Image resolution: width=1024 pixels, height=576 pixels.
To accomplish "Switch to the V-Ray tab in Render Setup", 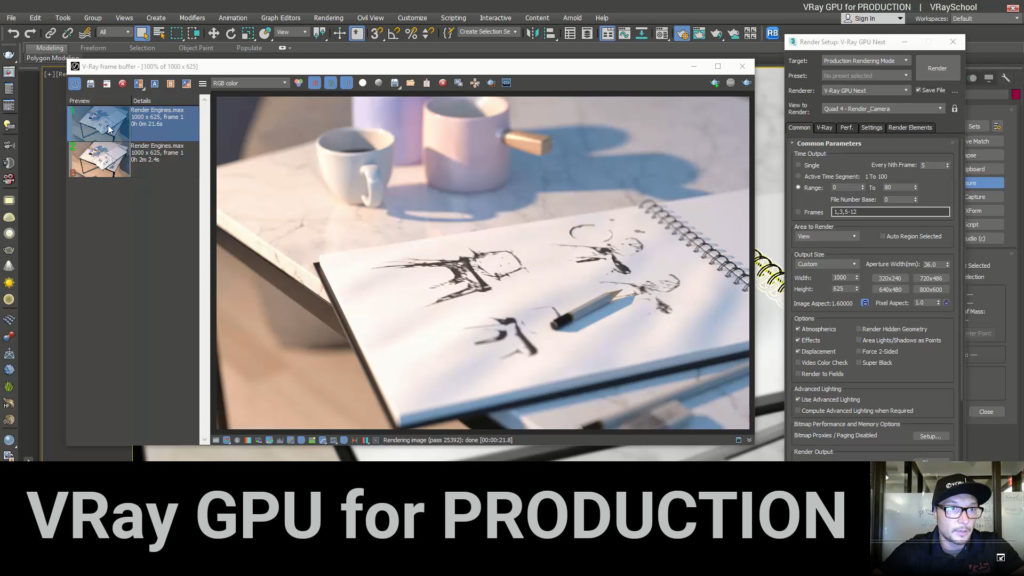I will click(x=825, y=128).
